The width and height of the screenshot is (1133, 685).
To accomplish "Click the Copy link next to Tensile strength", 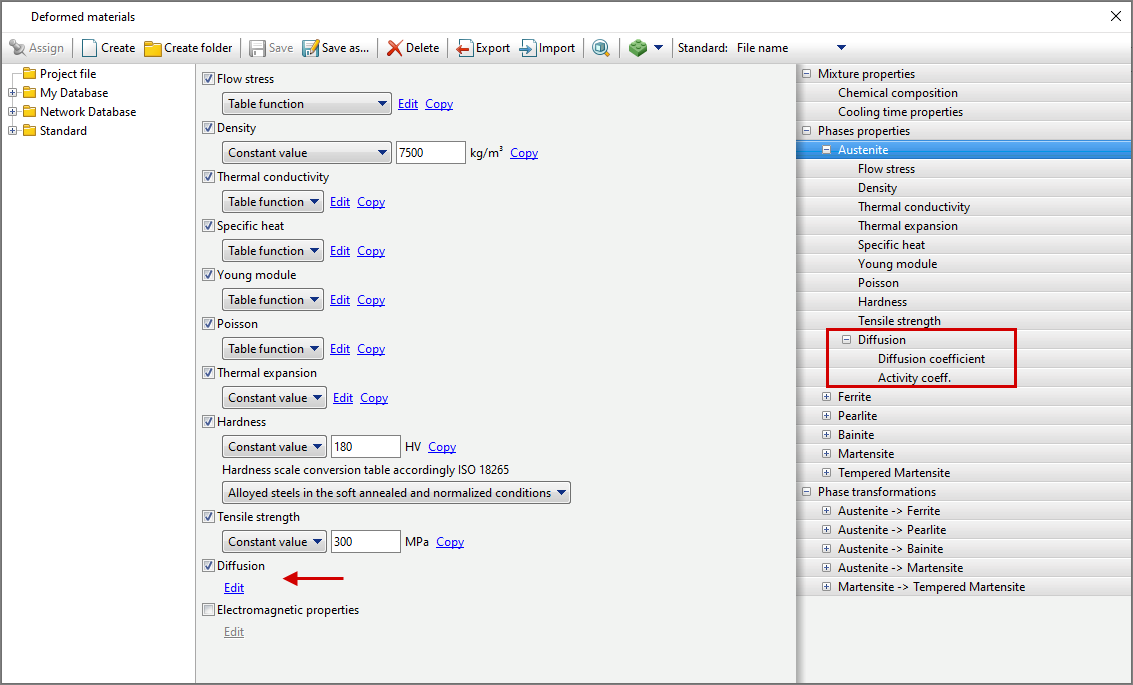I will (450, 542).
